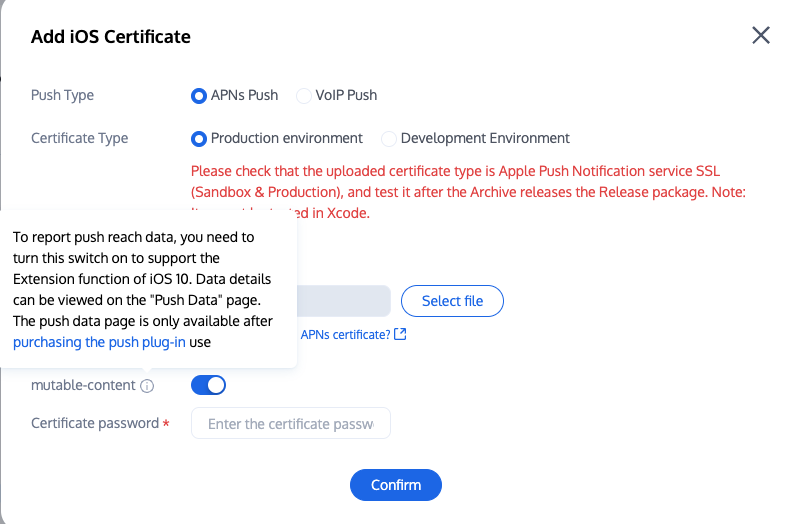Click the Add iOS Certificate title
This screenshot has width=794, height=524.
point(111,37)
